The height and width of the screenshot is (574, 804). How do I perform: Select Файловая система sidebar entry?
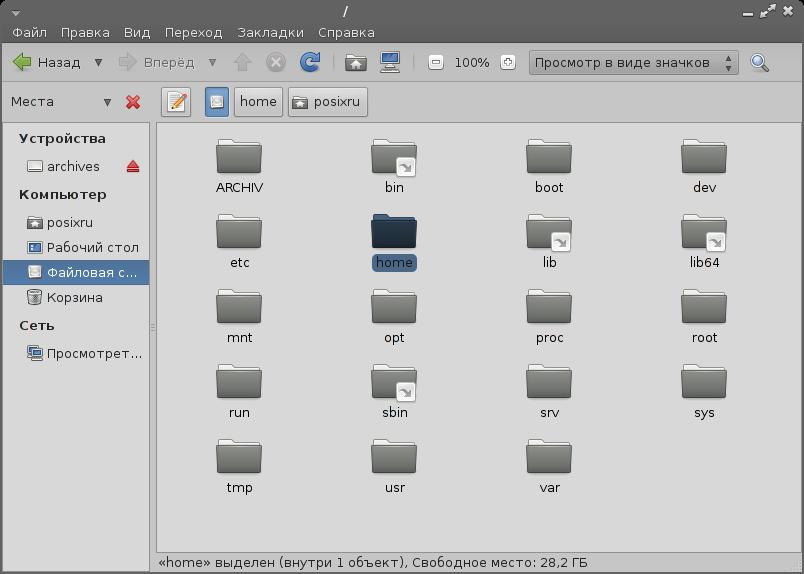(x=76, y=272)
